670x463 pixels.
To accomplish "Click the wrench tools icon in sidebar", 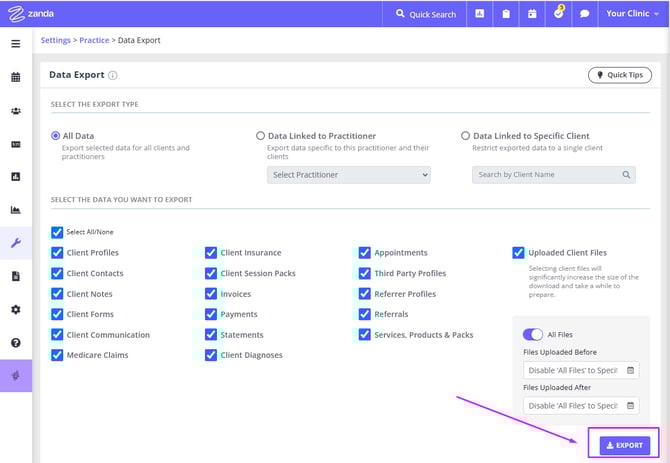I will 15,243.
